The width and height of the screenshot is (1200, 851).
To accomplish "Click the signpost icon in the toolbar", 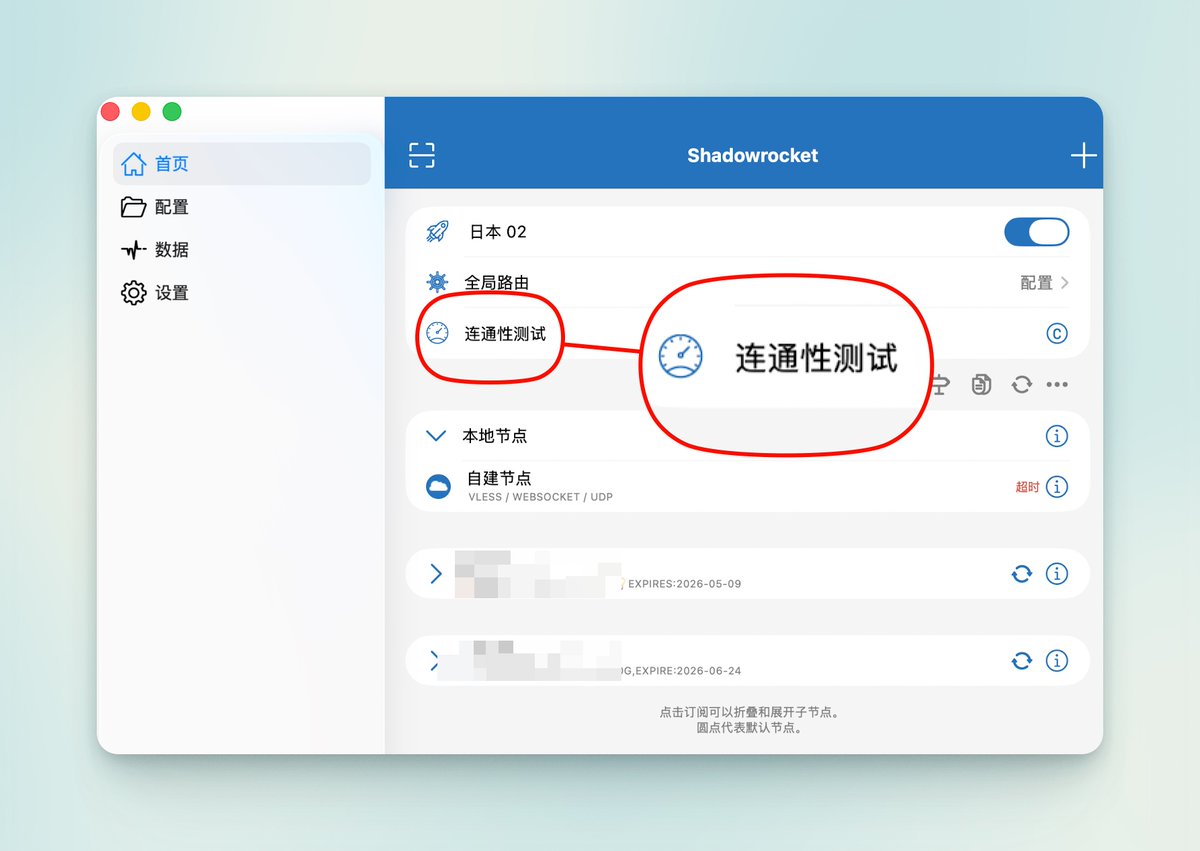I will pyautogui.click(x=942, y=384).
